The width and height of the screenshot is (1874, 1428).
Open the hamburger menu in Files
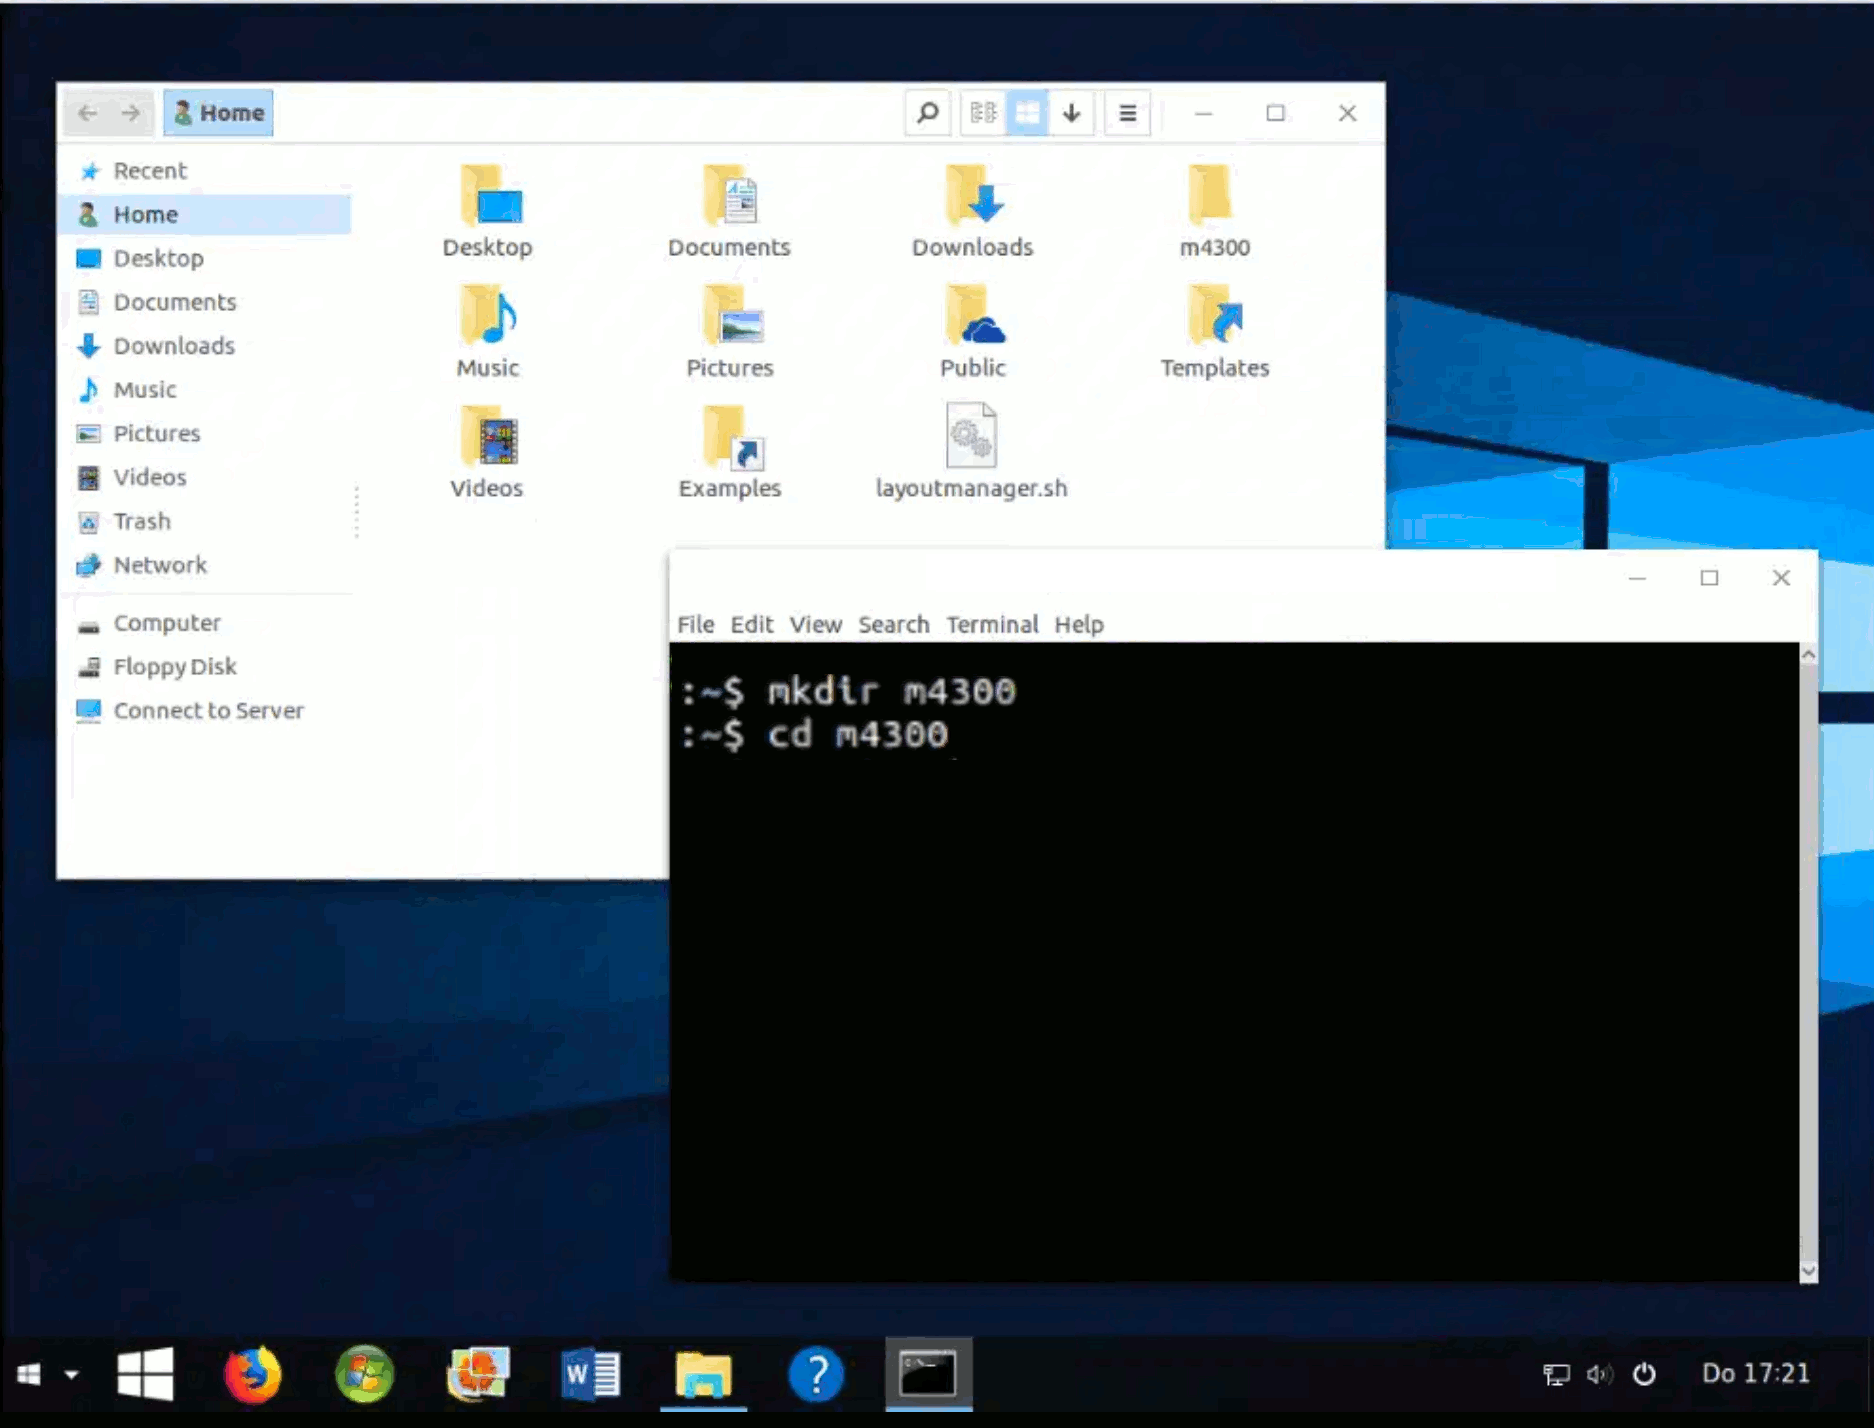pos(1127,113)
